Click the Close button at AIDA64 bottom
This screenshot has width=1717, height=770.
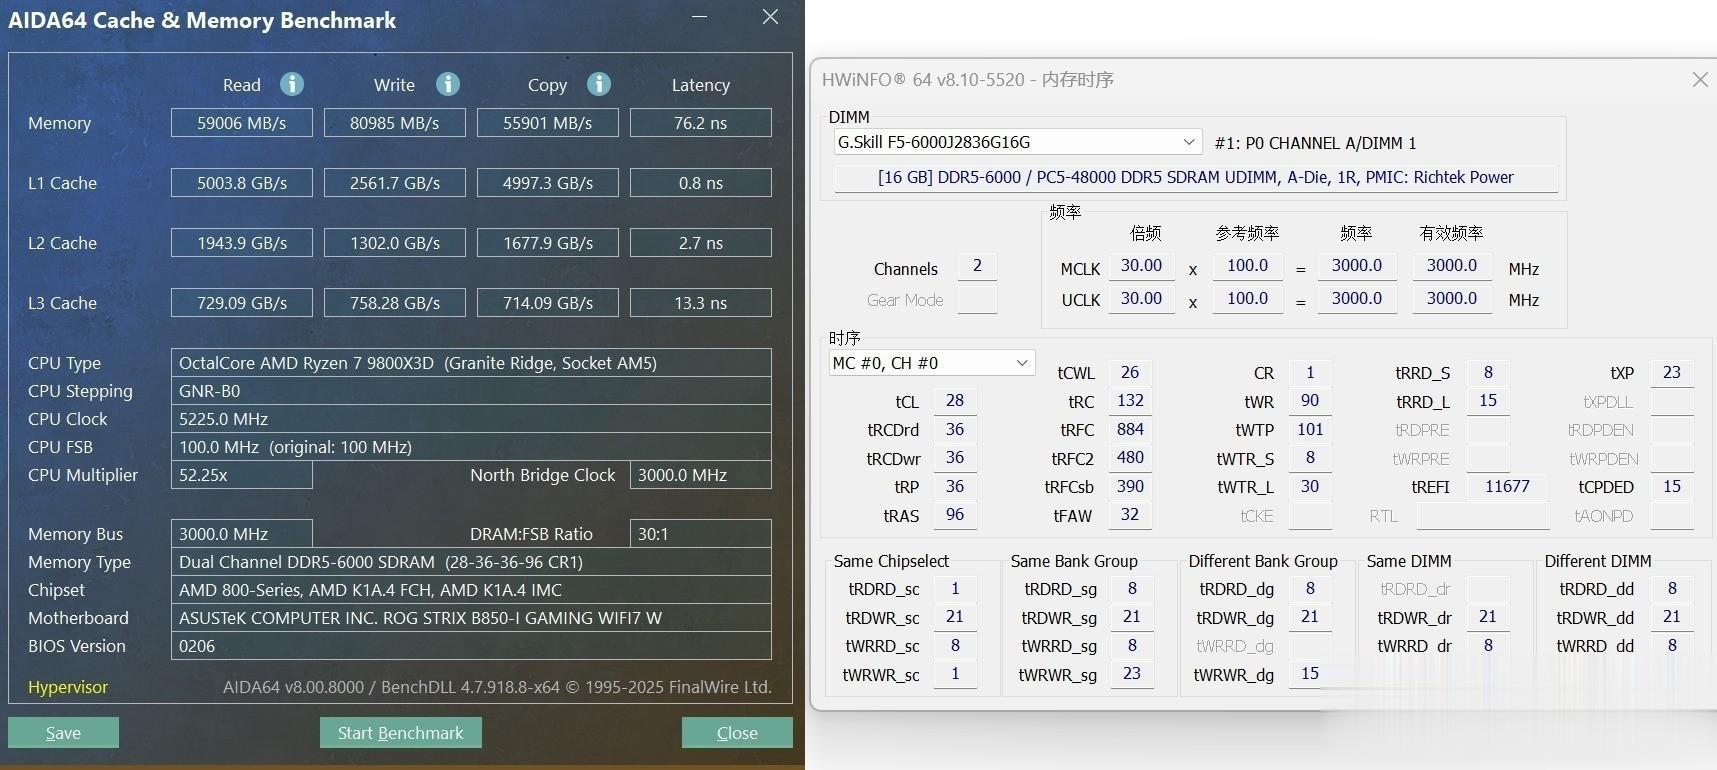click(x=737, y=733)
